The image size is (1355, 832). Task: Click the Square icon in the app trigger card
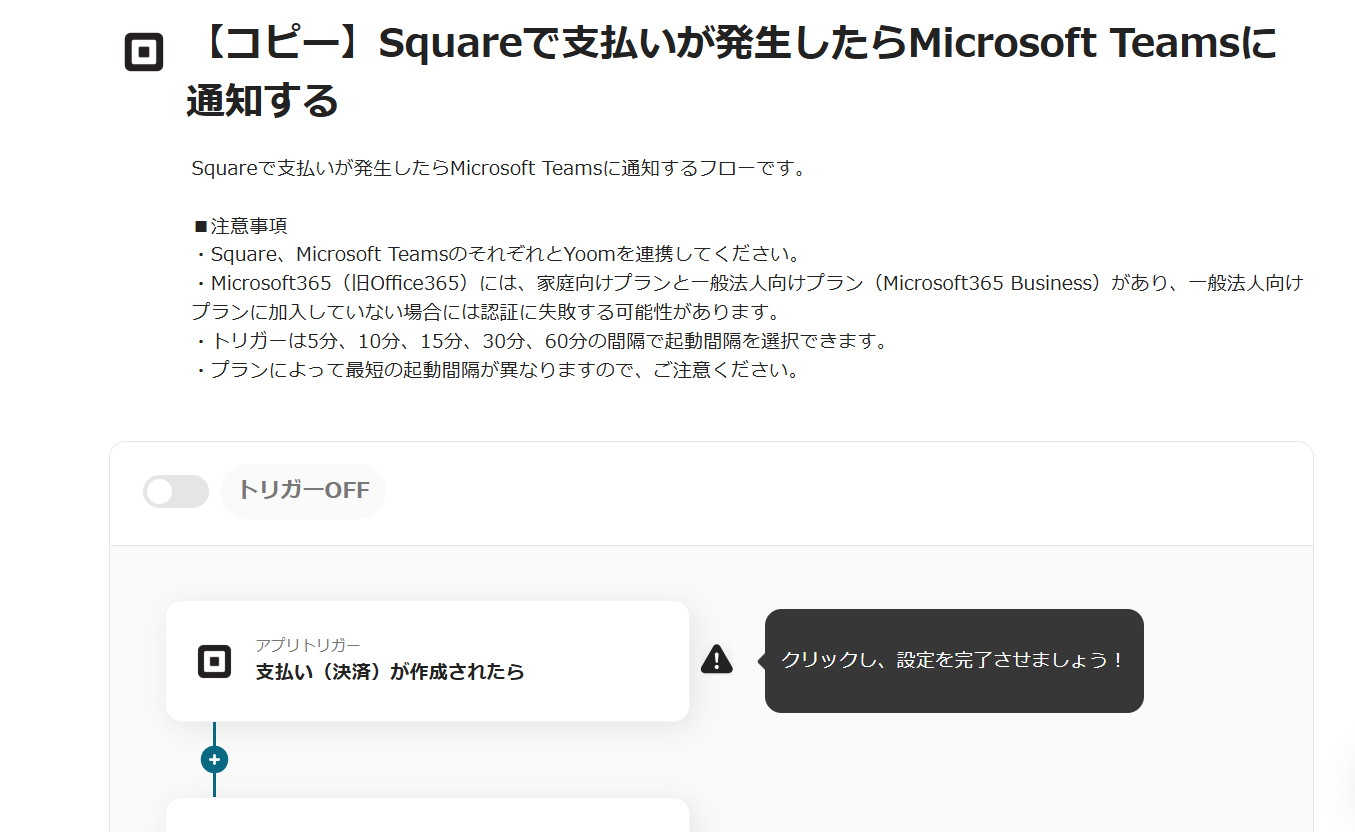[214, 661]
